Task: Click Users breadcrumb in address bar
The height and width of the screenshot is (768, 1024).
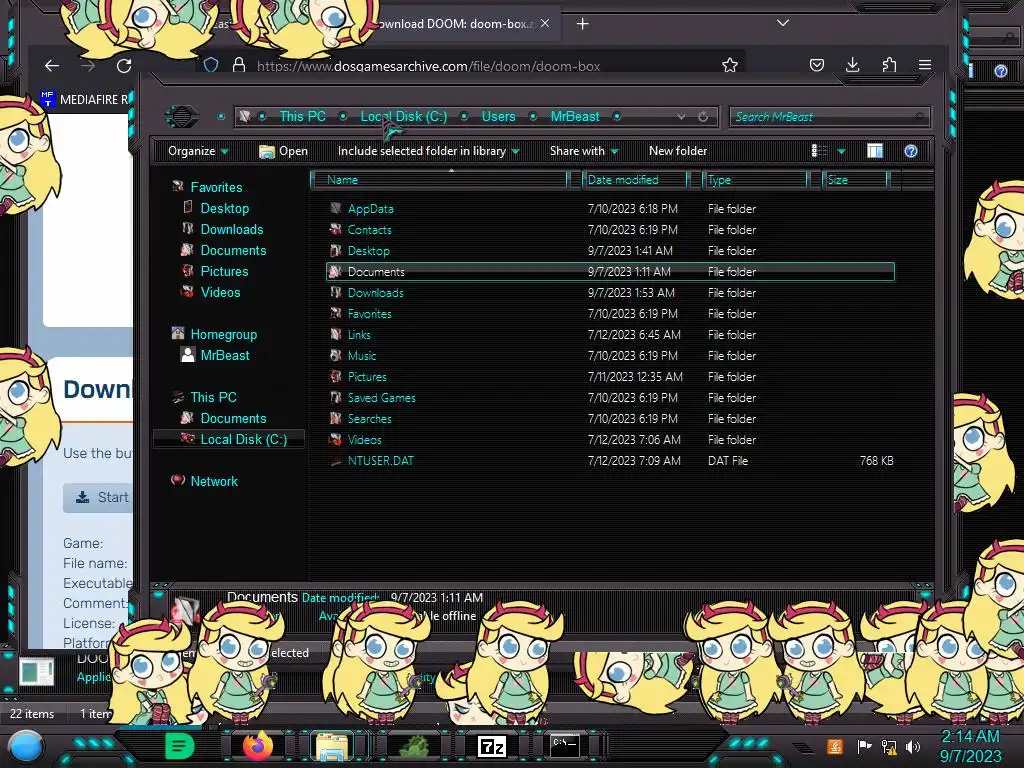Action: pos(498,116)
